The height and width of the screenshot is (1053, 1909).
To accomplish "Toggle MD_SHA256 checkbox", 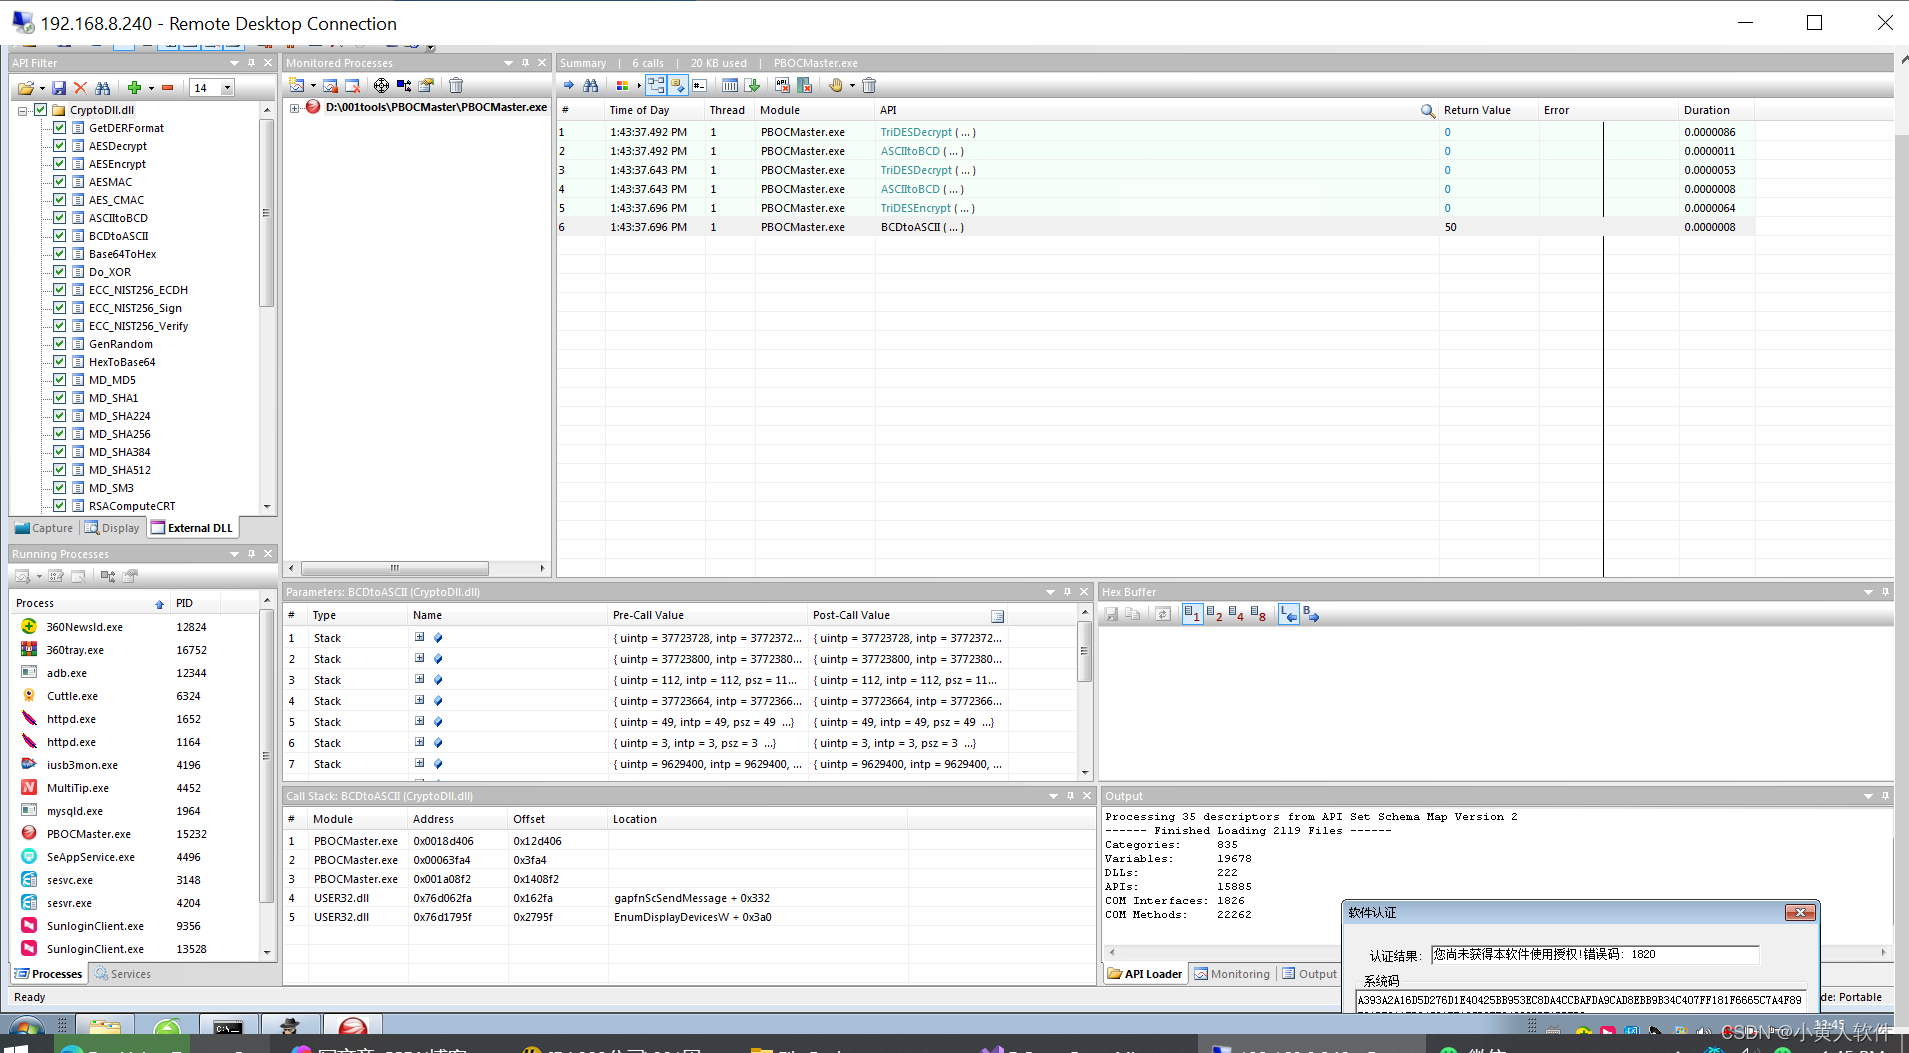I will [x=59, y=434].
